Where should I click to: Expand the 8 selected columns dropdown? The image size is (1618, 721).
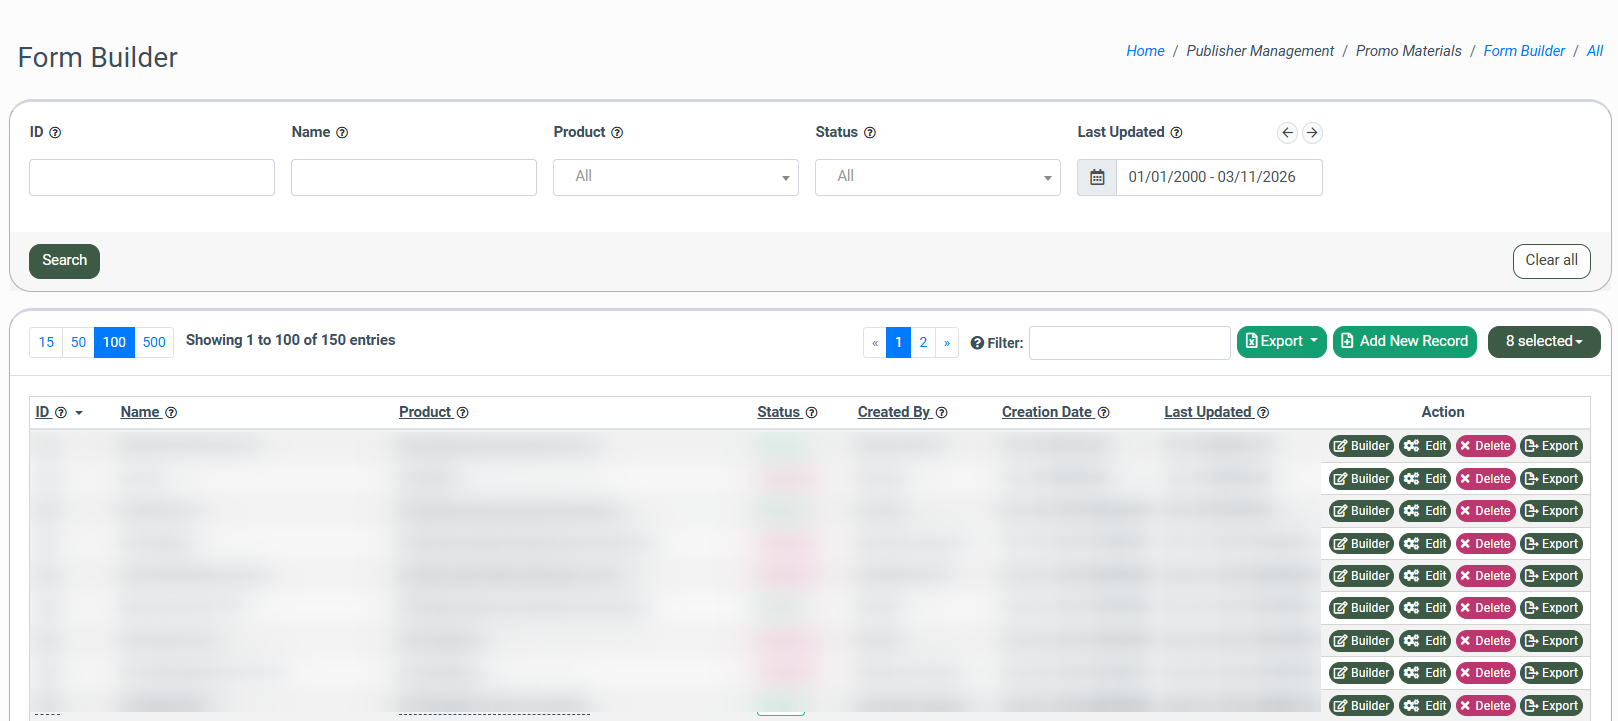[x=1543, y=341]
